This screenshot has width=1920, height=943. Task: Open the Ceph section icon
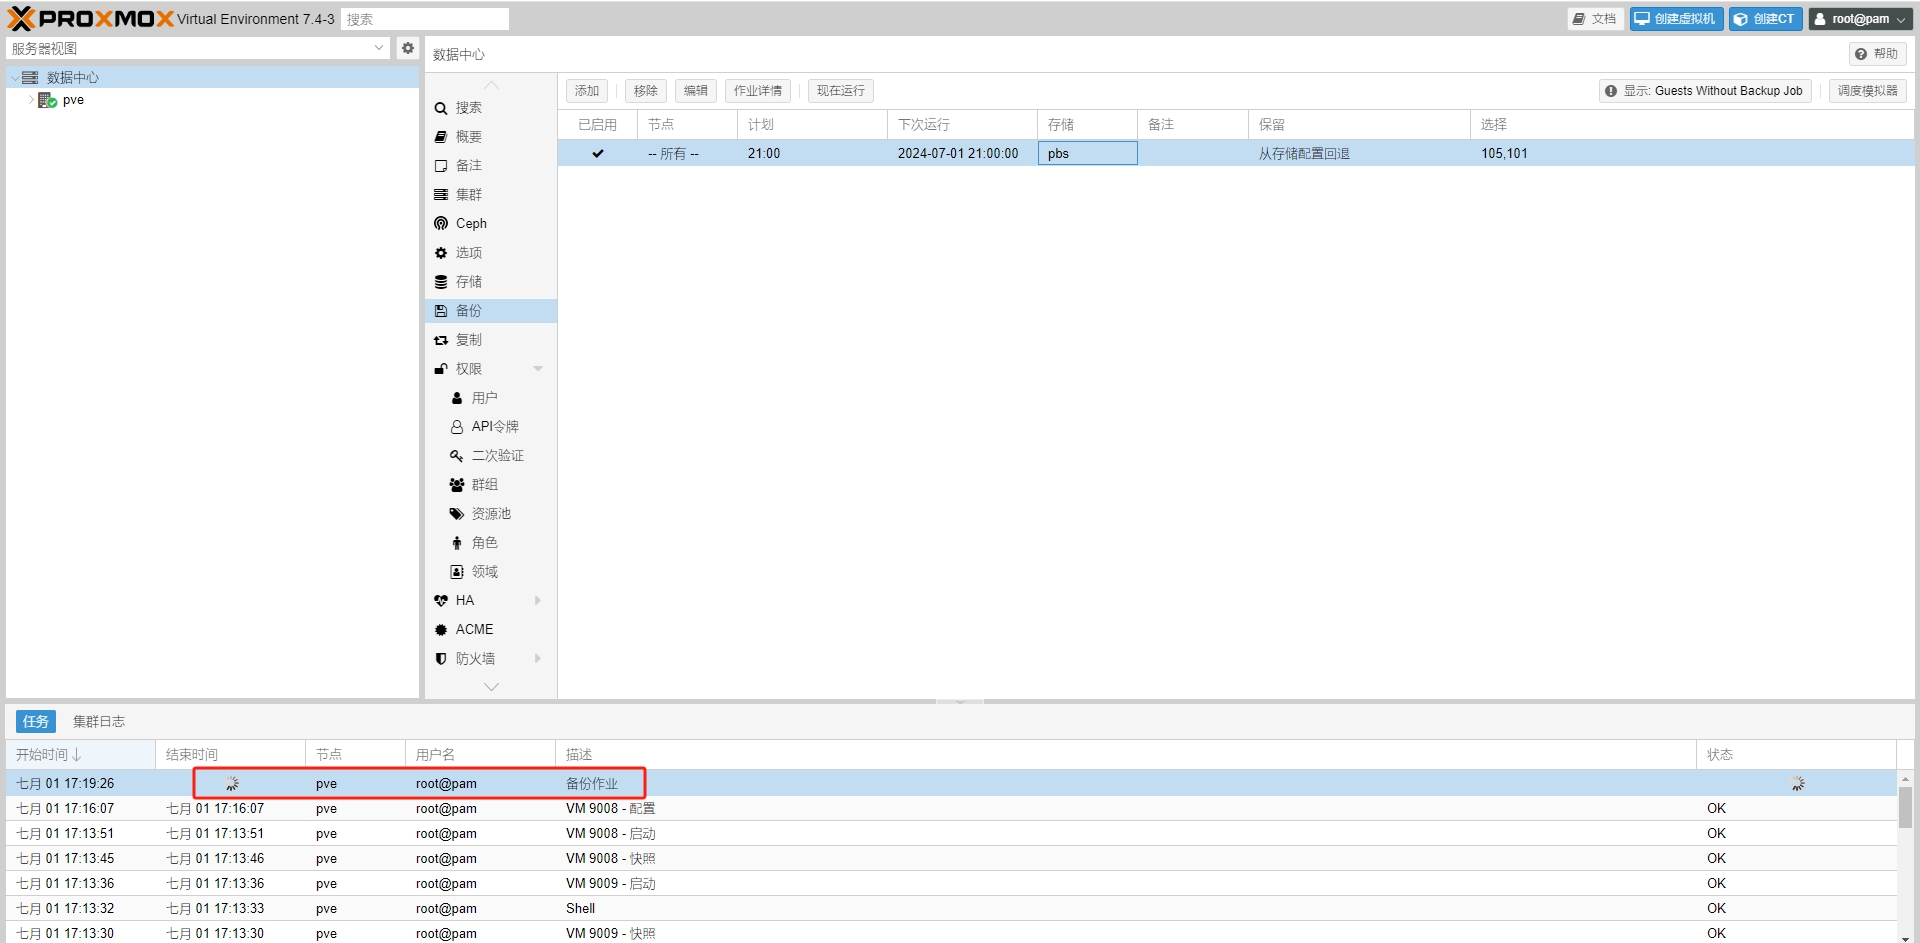point(441,224)
